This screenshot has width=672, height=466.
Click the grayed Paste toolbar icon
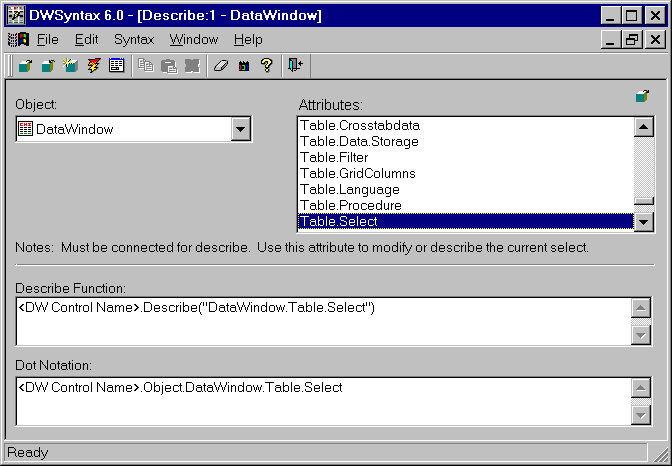(169, 66)
